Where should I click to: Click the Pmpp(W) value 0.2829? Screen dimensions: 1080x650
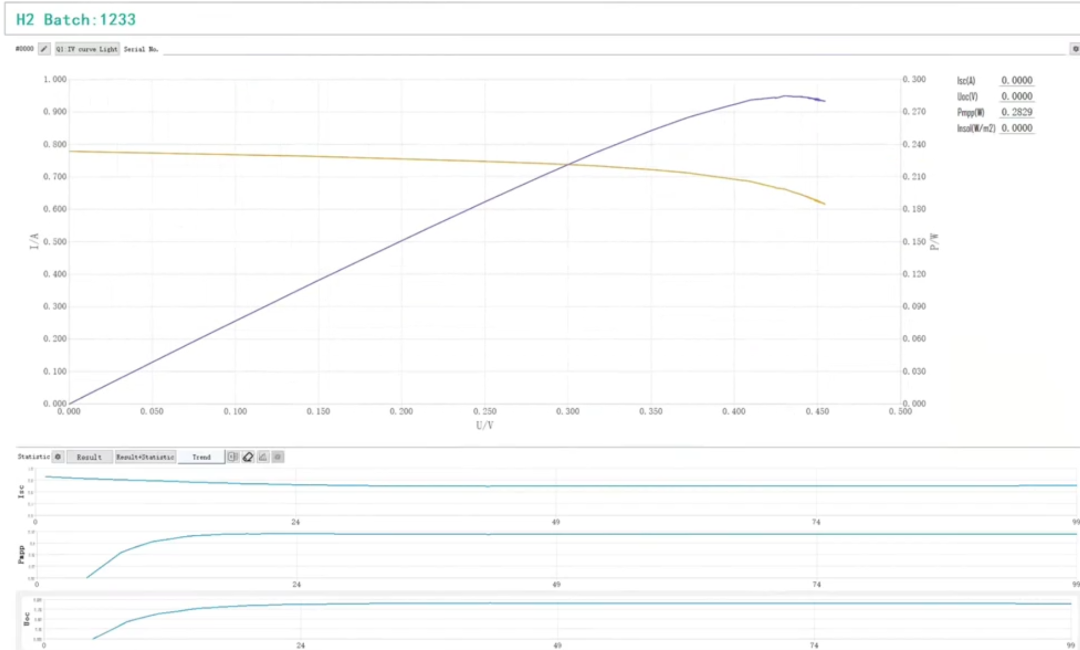click(1016, 112)
